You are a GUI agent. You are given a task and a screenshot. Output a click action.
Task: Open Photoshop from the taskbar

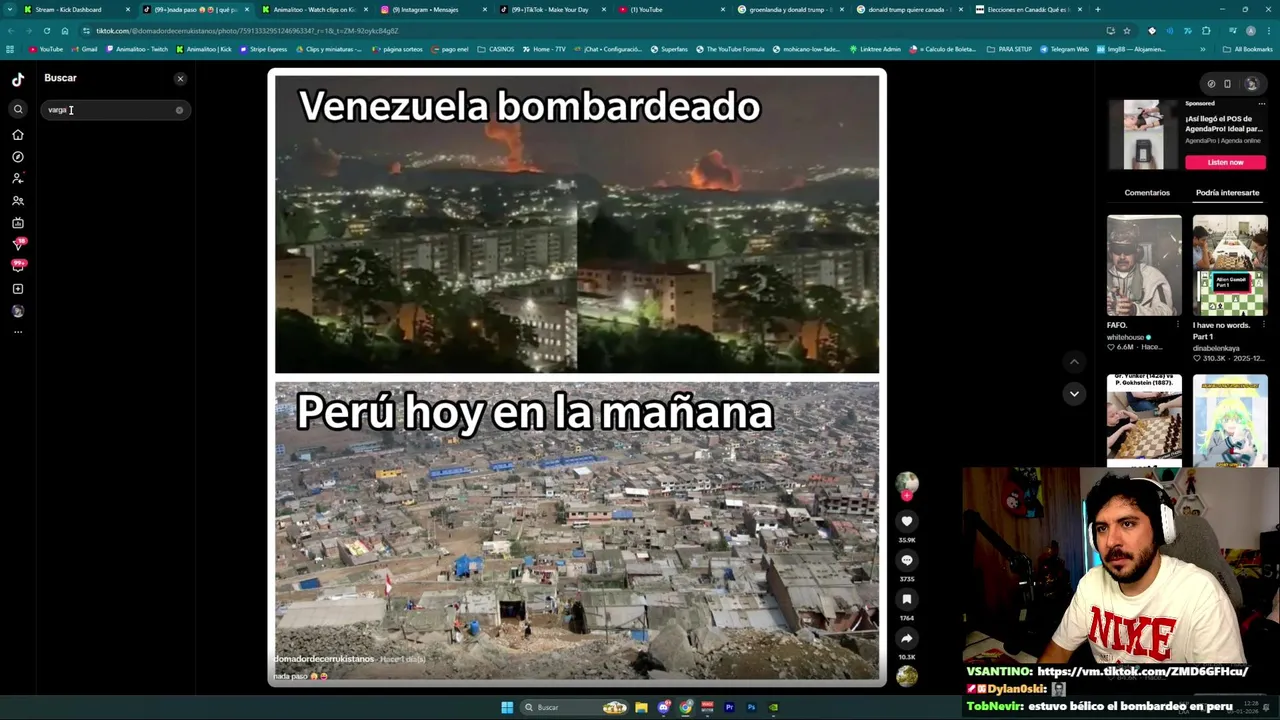point(751,707)
